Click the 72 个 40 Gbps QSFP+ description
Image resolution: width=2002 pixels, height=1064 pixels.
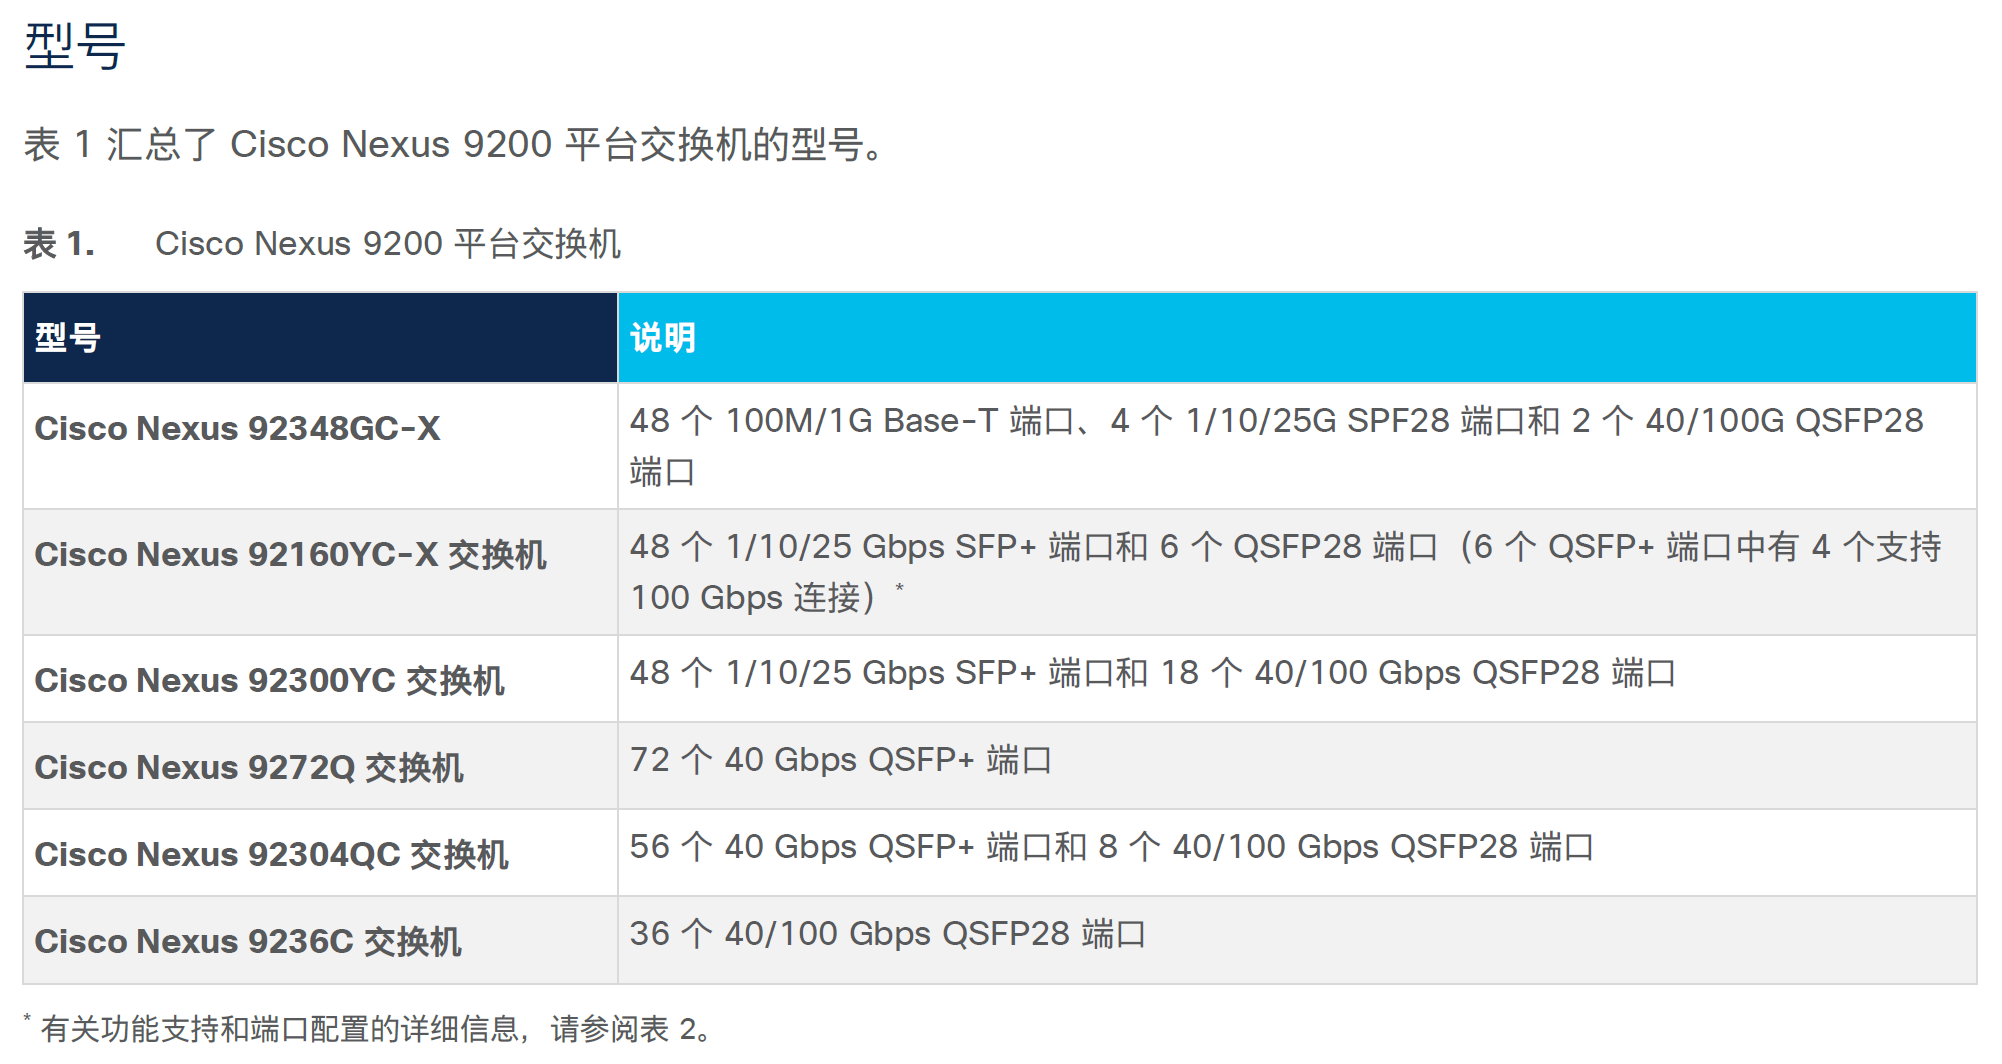pyautogui.click(x=840, y=760)
